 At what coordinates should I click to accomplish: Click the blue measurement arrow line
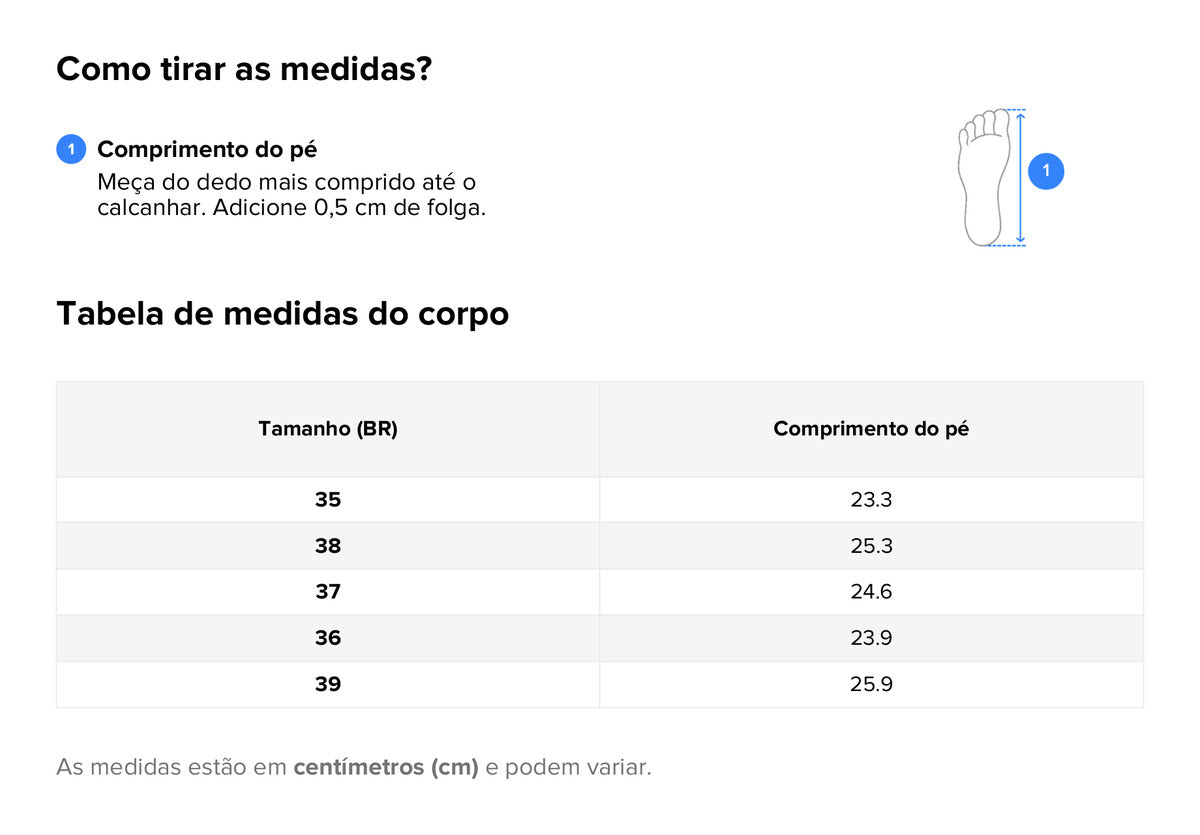coord(1020,200)
